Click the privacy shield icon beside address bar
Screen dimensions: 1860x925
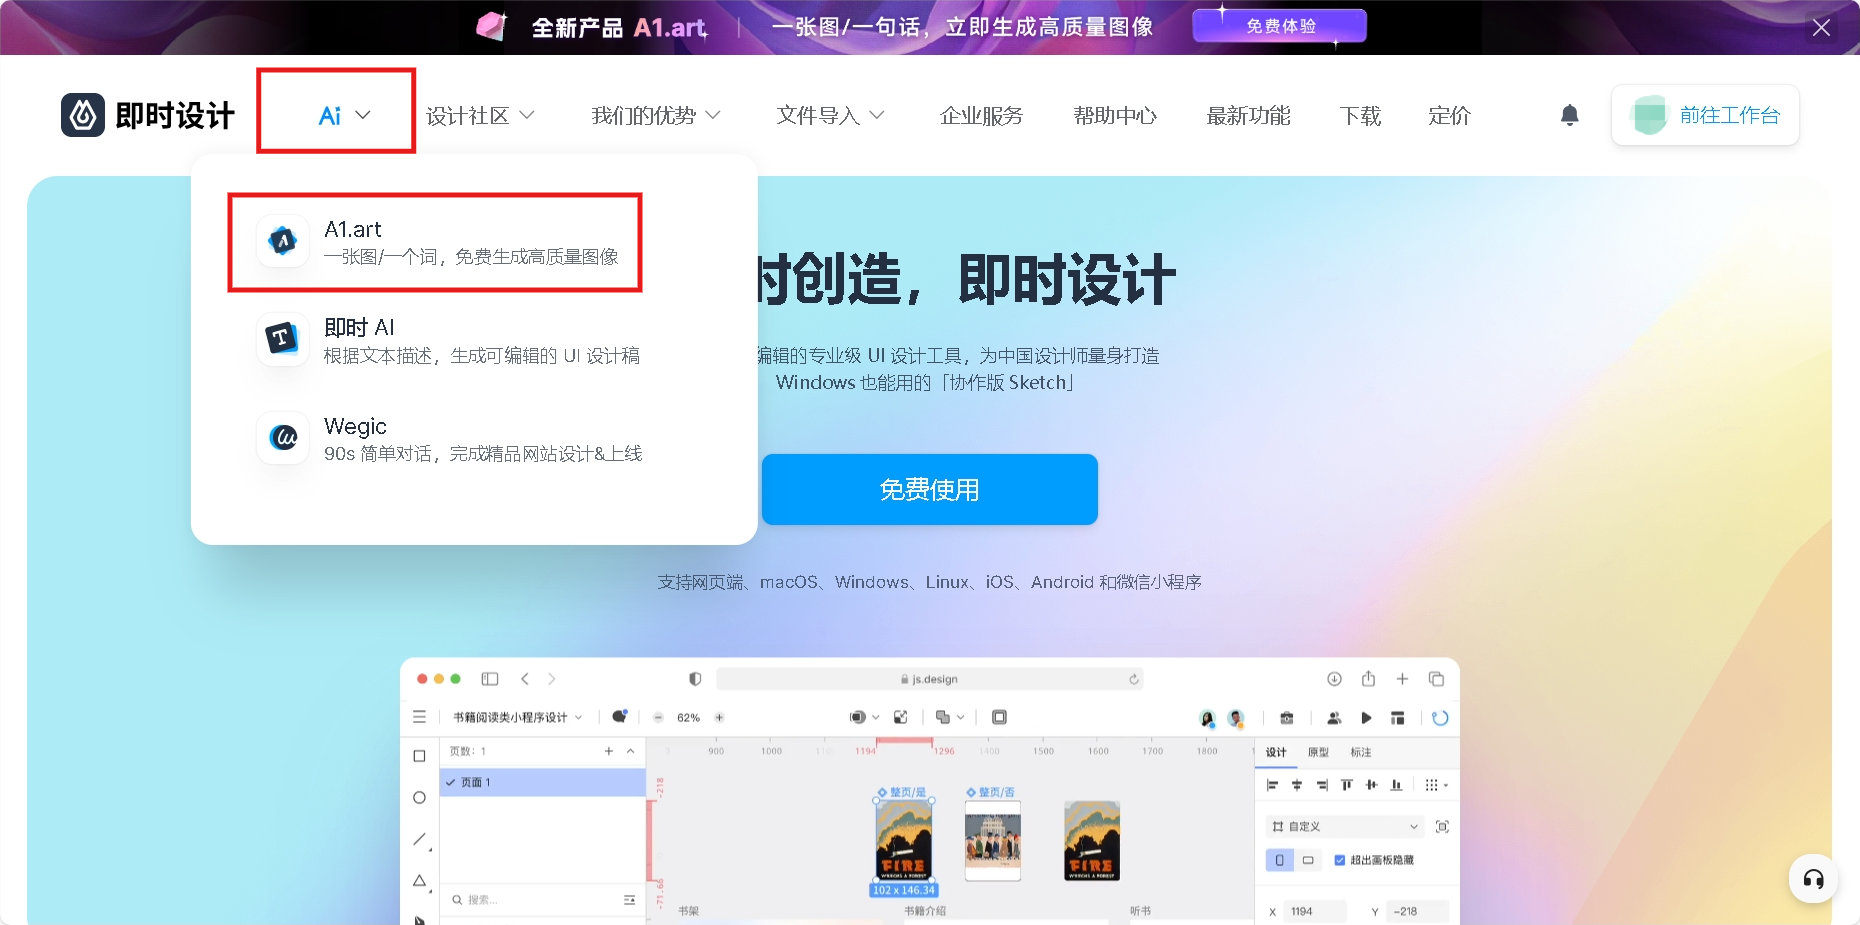(695, 679)
